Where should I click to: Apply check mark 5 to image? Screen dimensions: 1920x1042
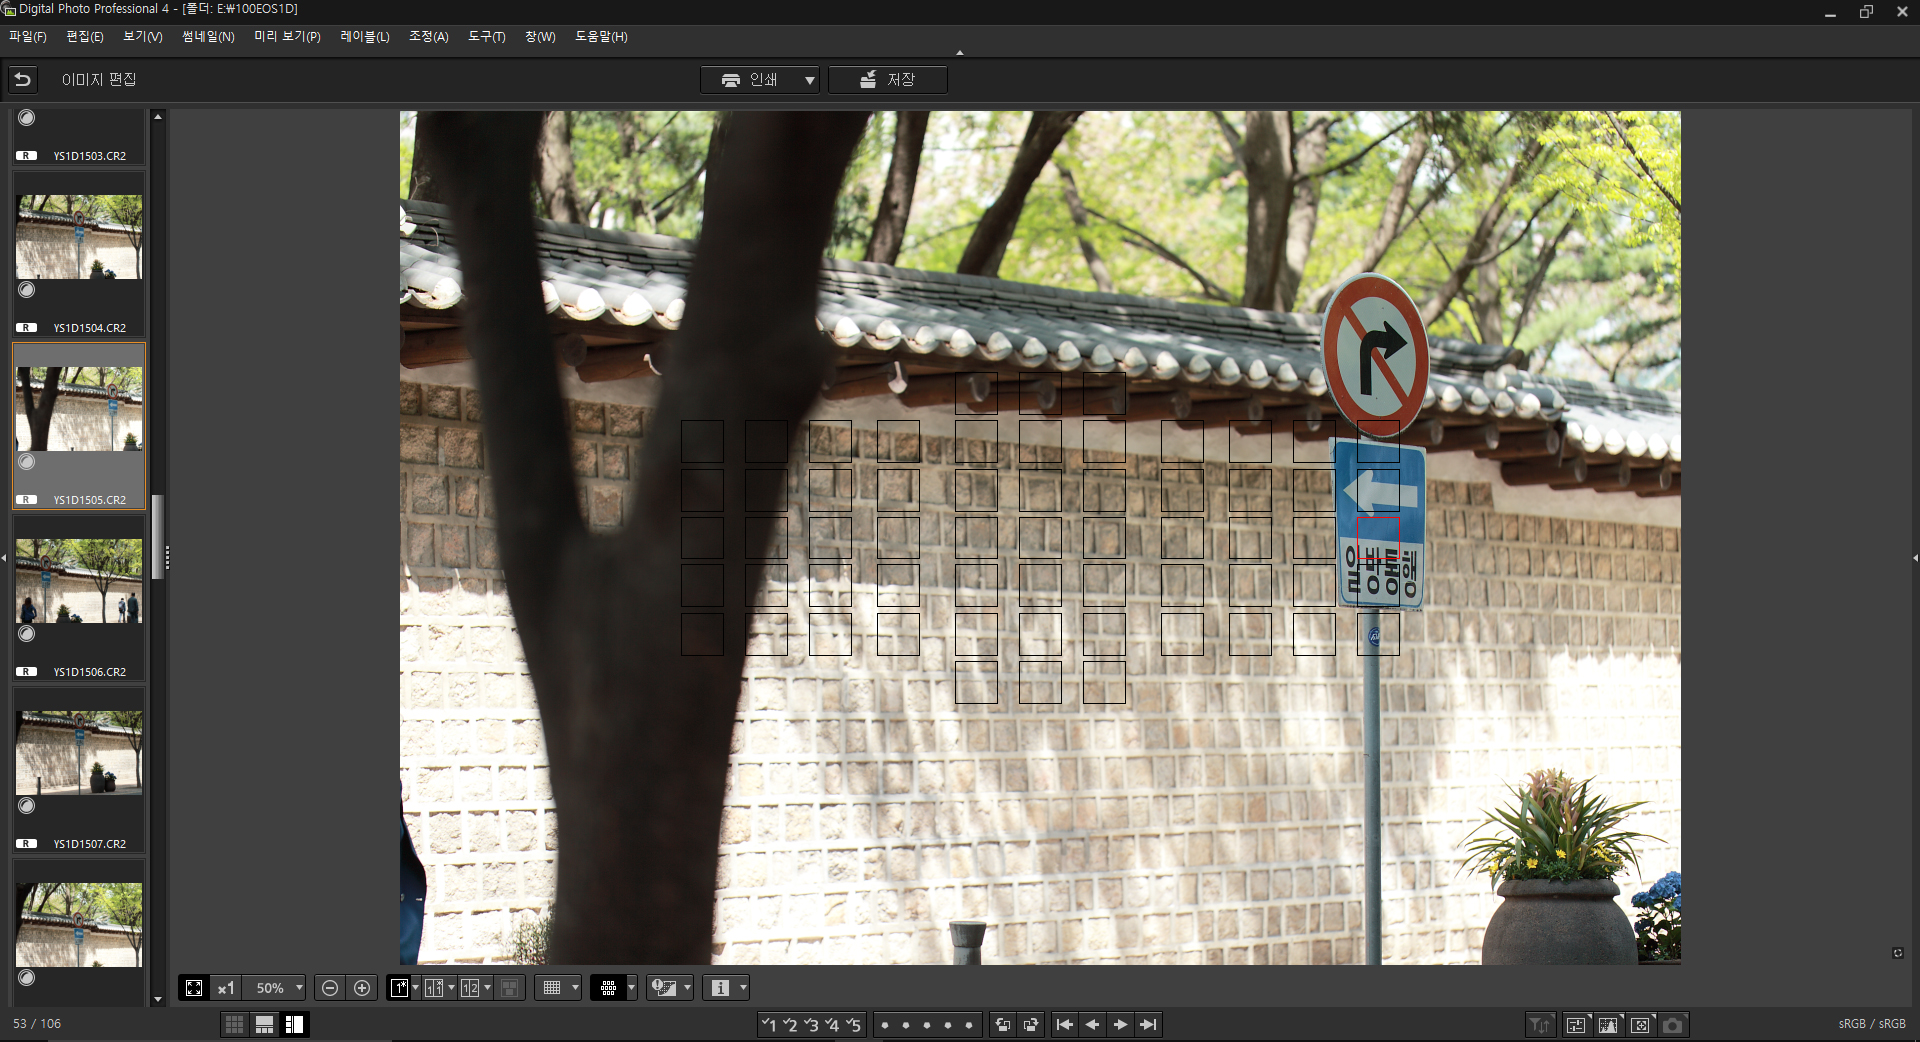point(853,1024)
